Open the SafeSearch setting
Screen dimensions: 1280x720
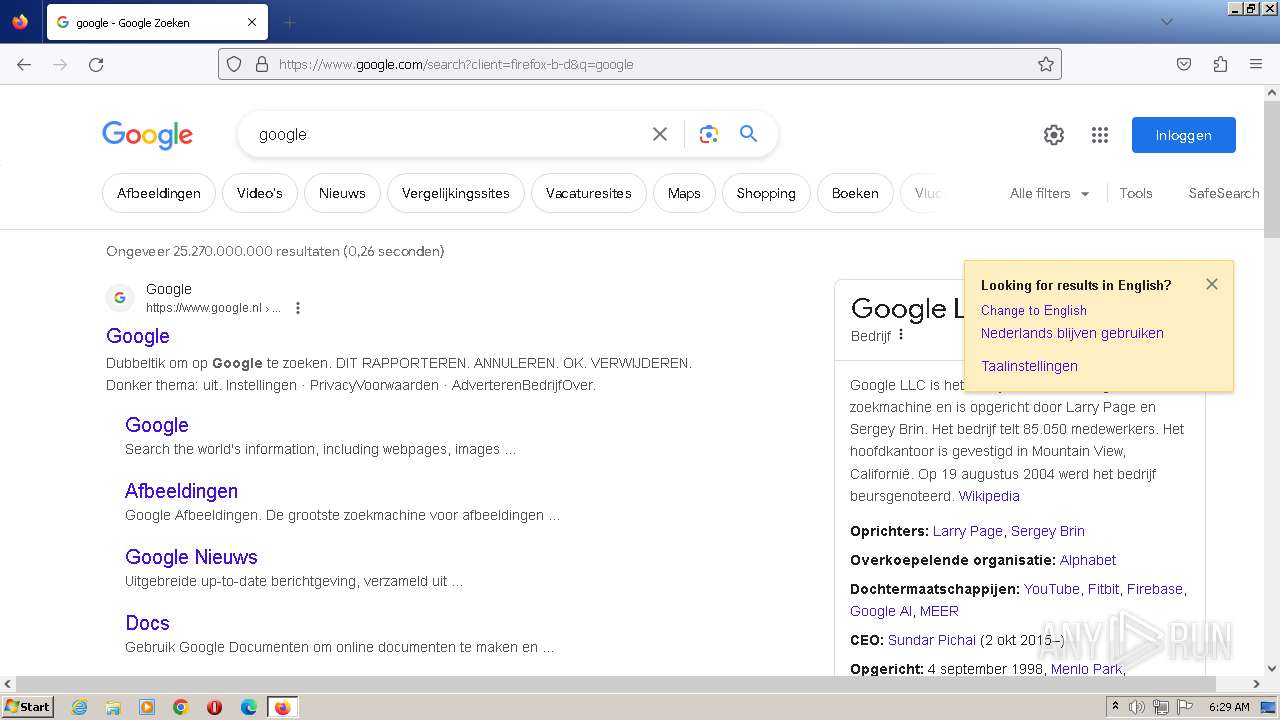[1224, 193]
